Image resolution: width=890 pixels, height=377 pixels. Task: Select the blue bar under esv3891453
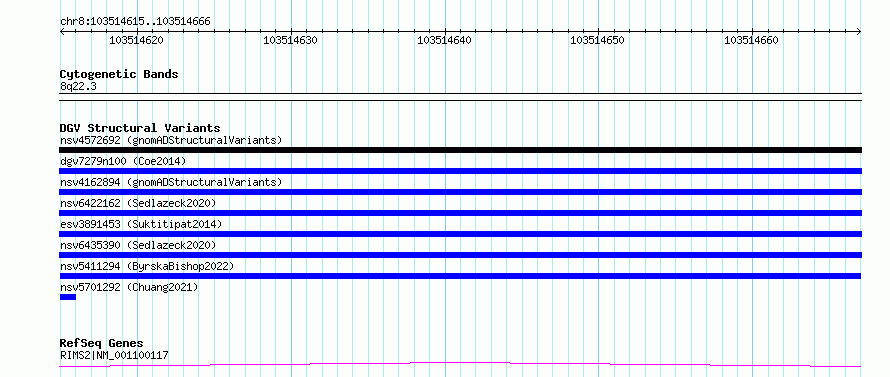tap(460, 234)
